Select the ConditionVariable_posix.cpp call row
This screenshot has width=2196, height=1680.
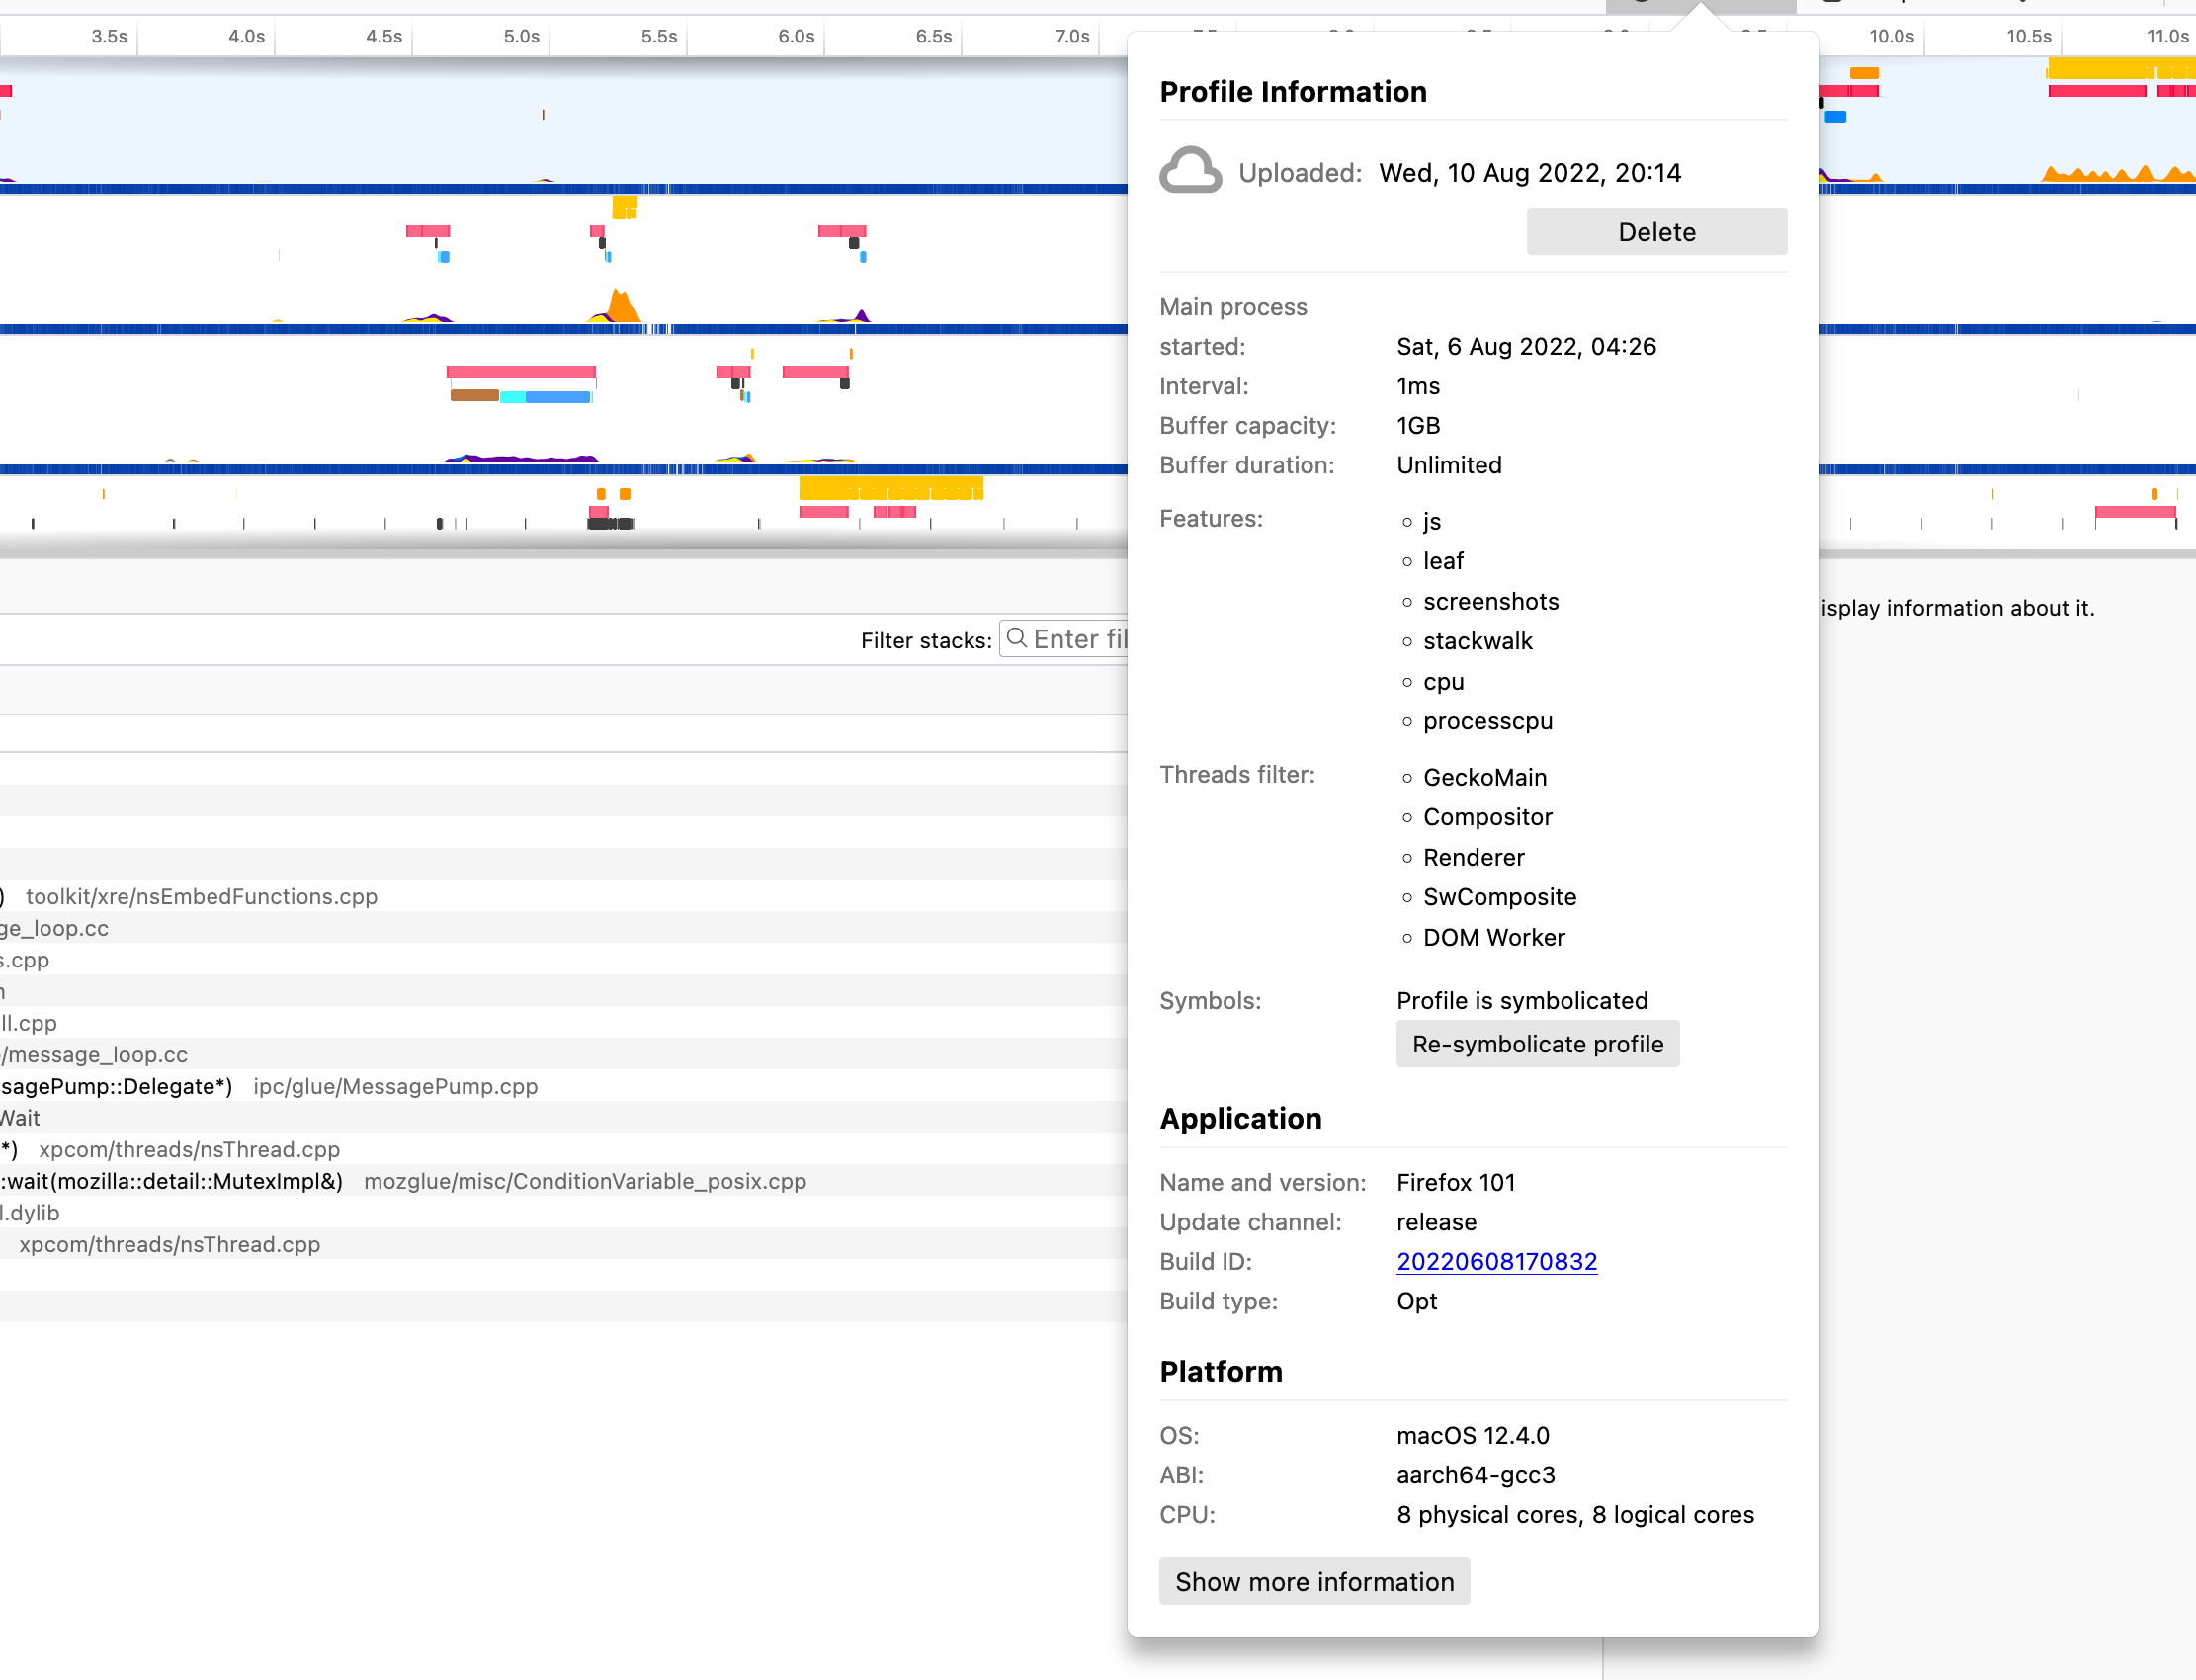pyautogui.click(x=585, y=1181)
